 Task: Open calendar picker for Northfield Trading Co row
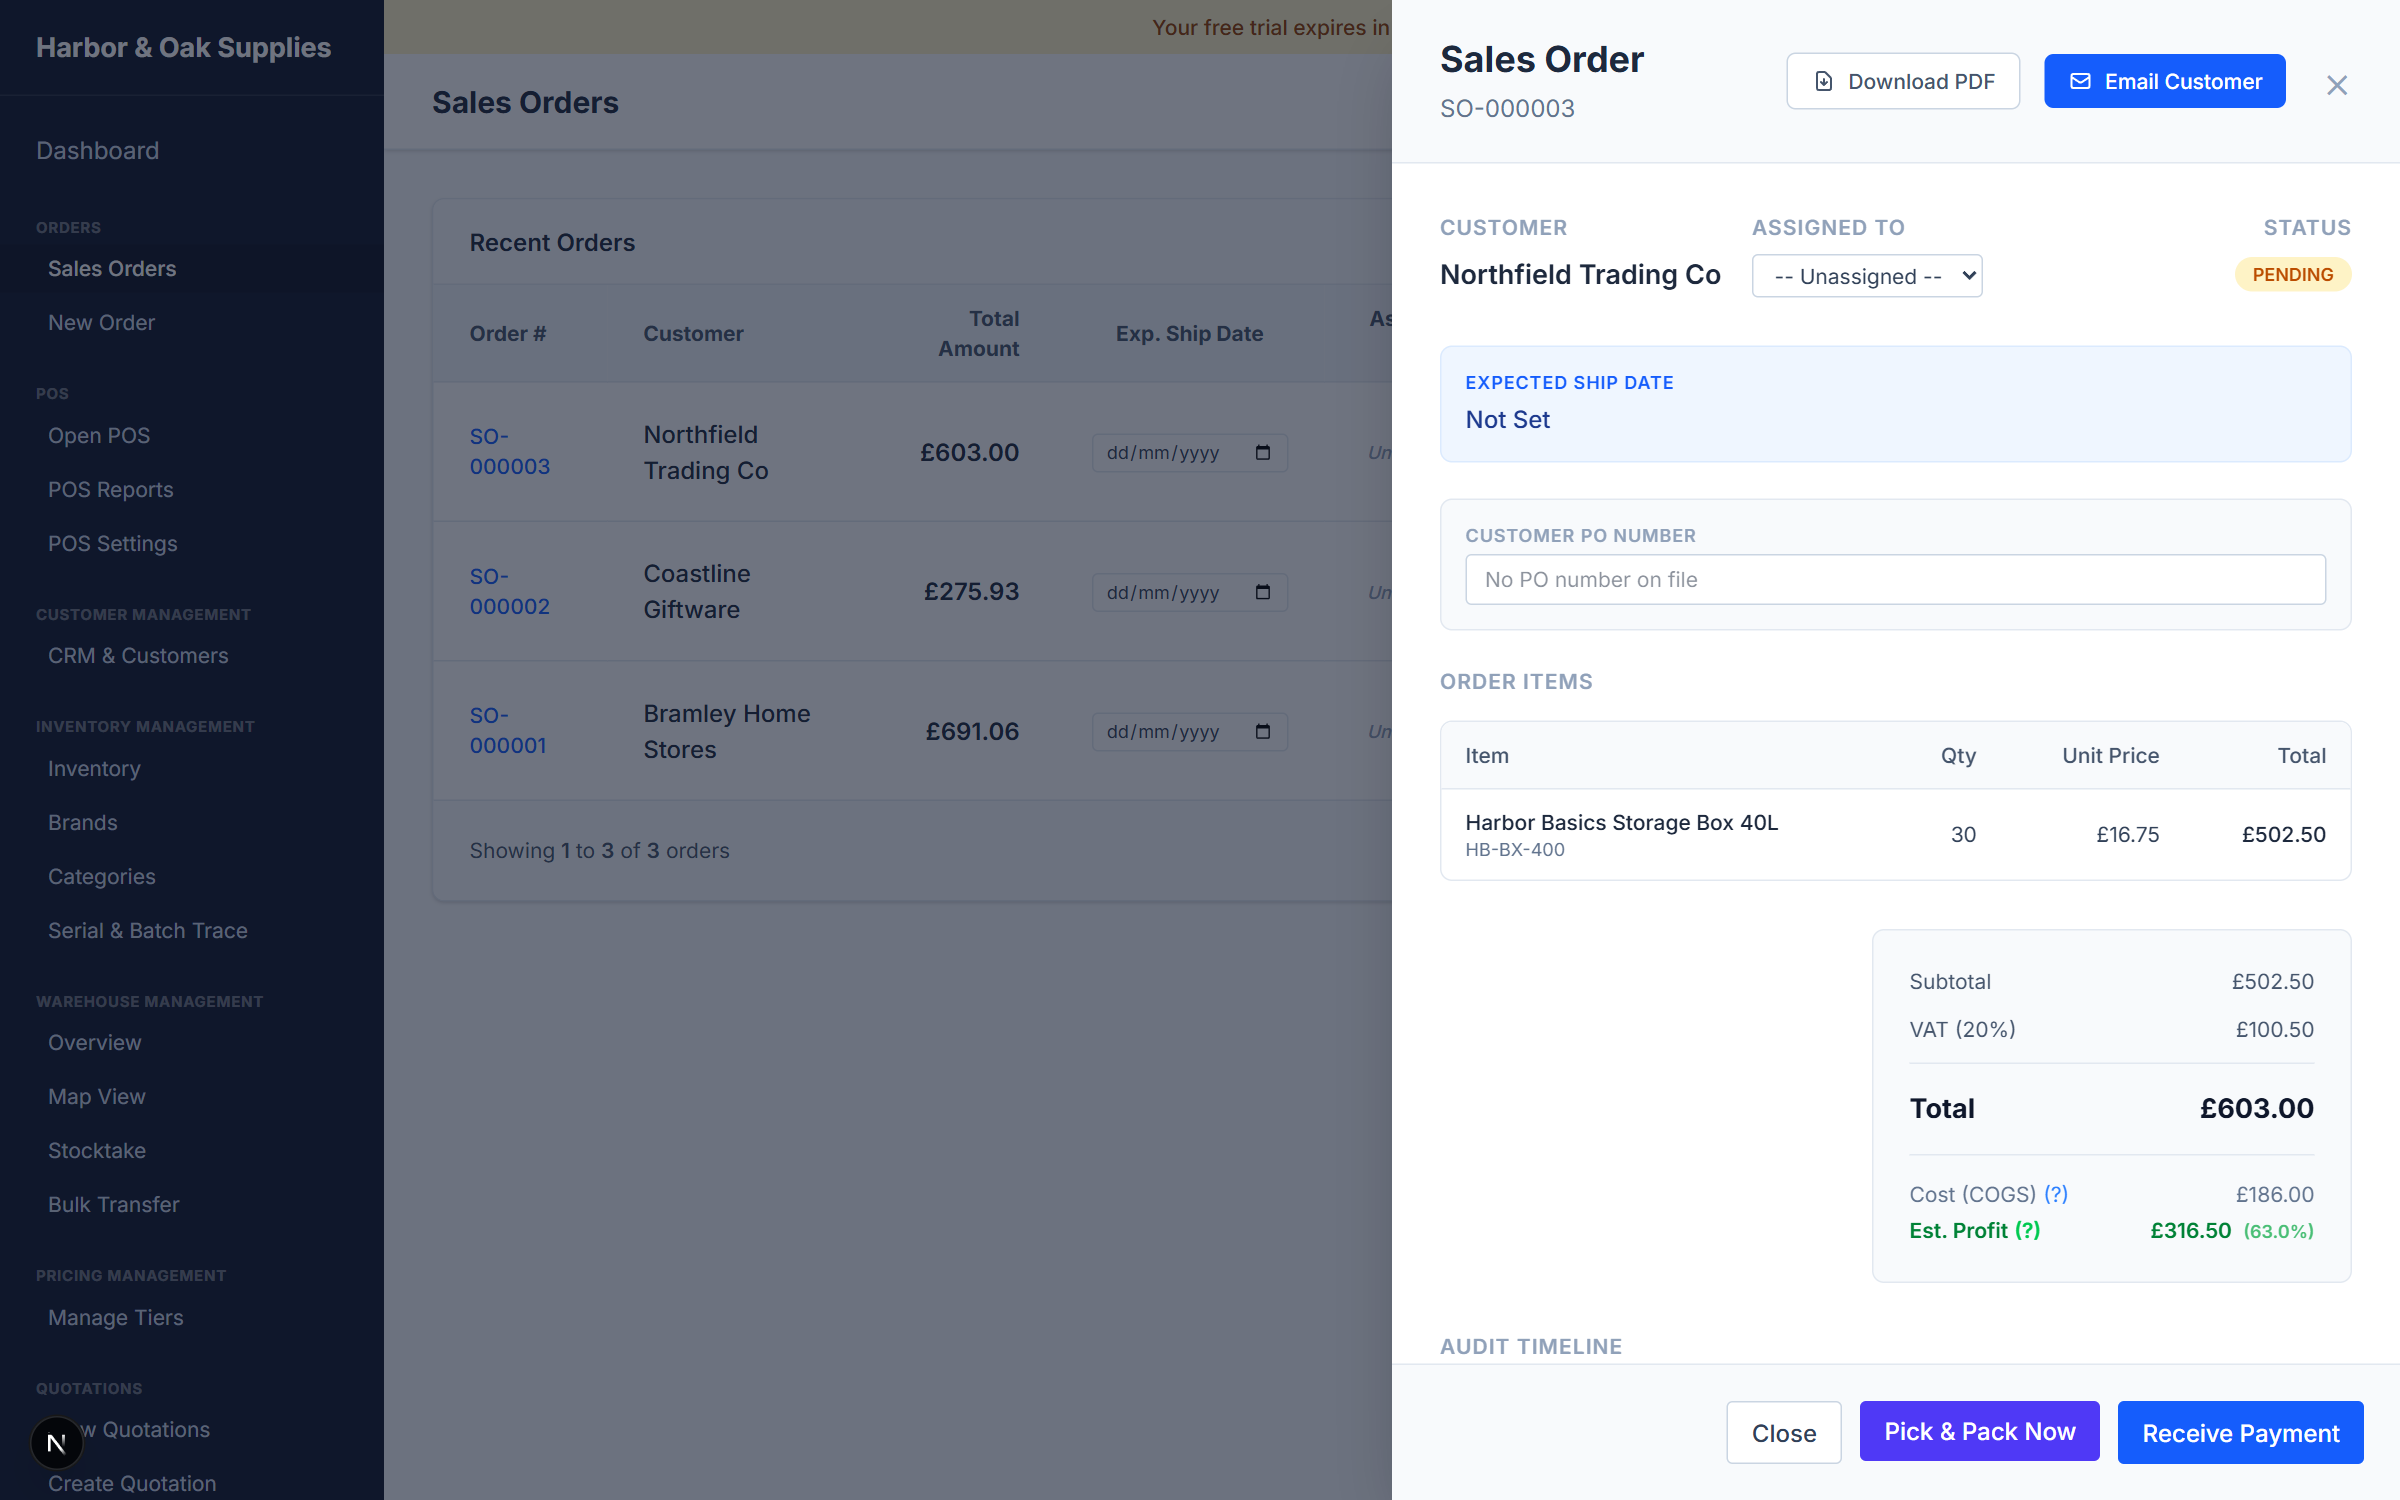[x=1263, y=453]
